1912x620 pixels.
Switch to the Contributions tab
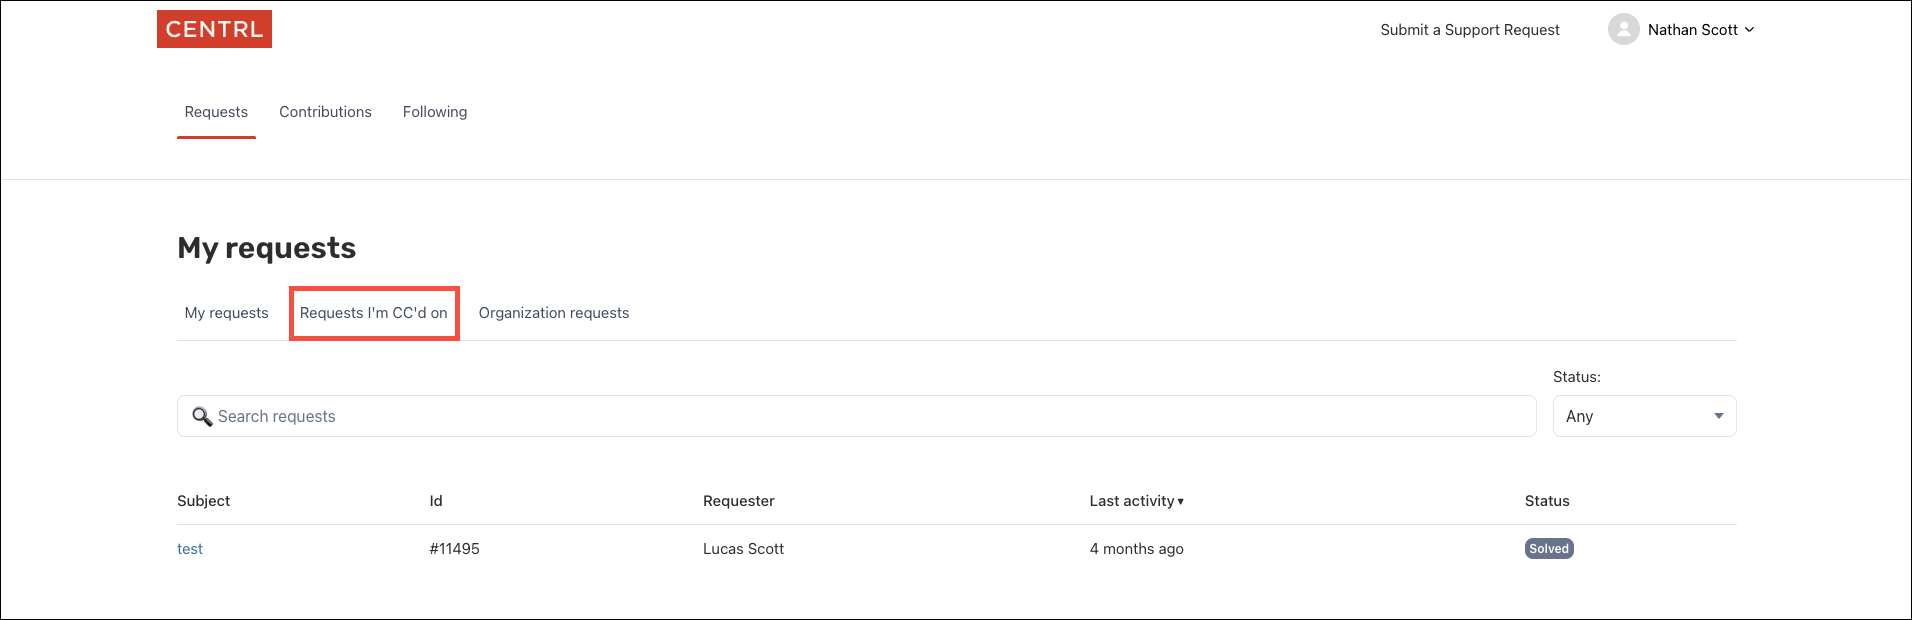click(325, 112)
